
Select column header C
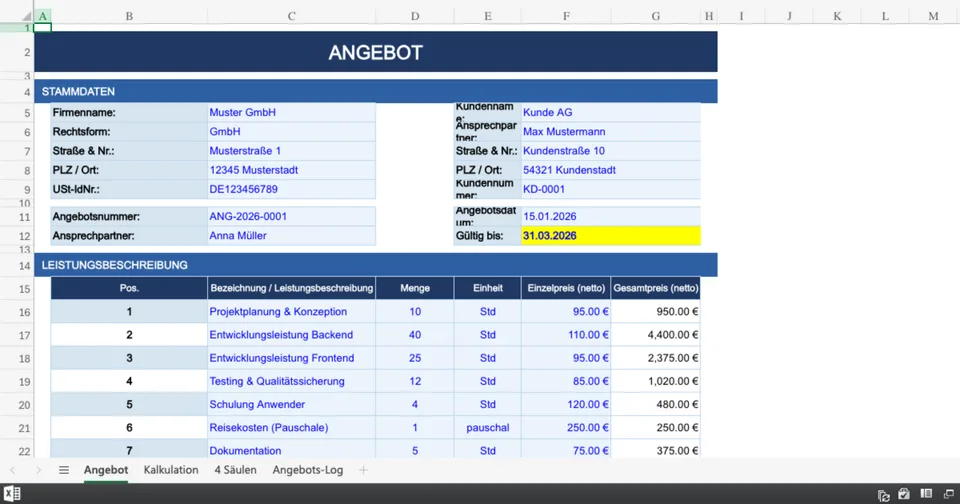coord(291,17)
